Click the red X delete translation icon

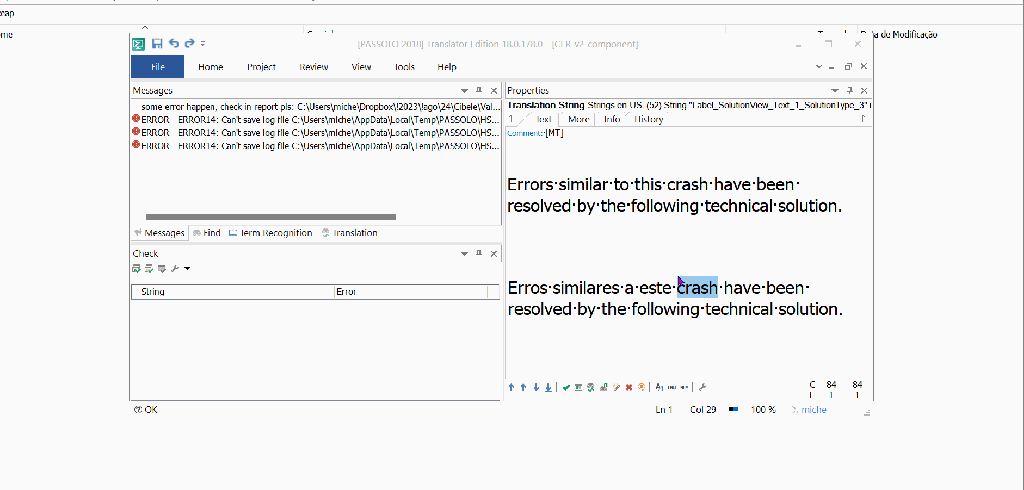pyautogui.click(x=629, y=387)
